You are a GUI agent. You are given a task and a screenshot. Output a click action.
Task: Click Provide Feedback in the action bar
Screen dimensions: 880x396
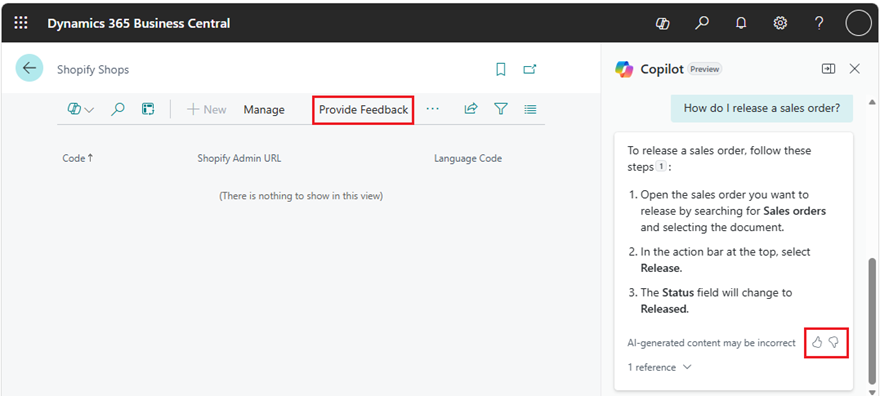click(x=363, y=110)
